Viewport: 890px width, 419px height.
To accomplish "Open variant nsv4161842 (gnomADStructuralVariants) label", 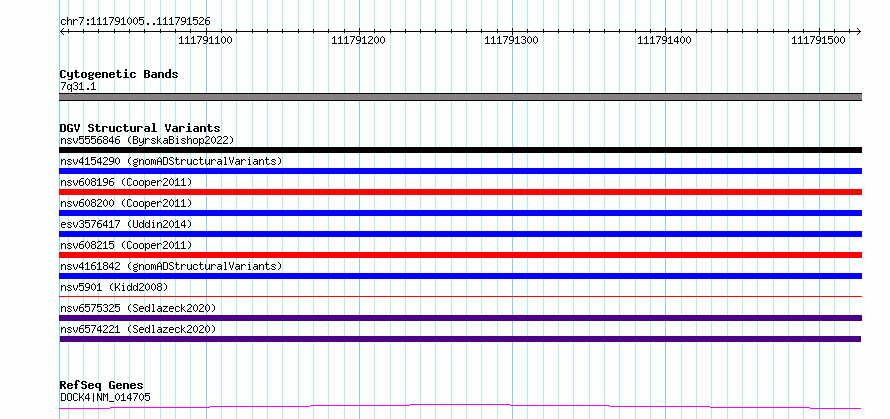I will [171, 266].
